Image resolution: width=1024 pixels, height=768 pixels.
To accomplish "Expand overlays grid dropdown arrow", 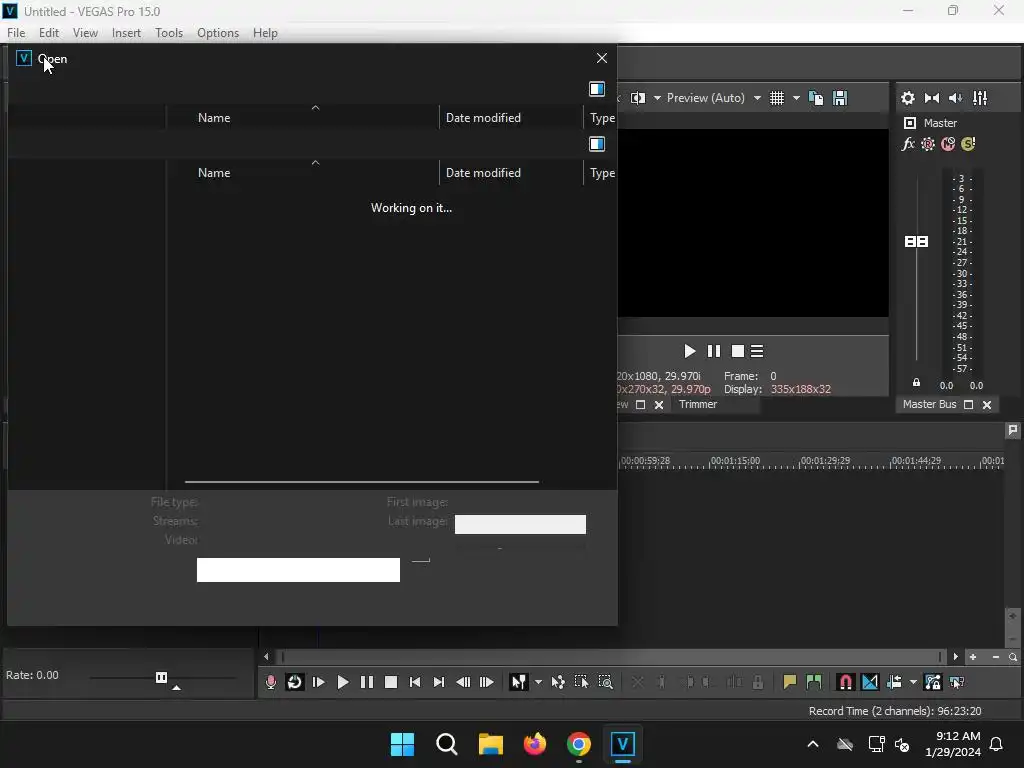I will pos(796,98).
